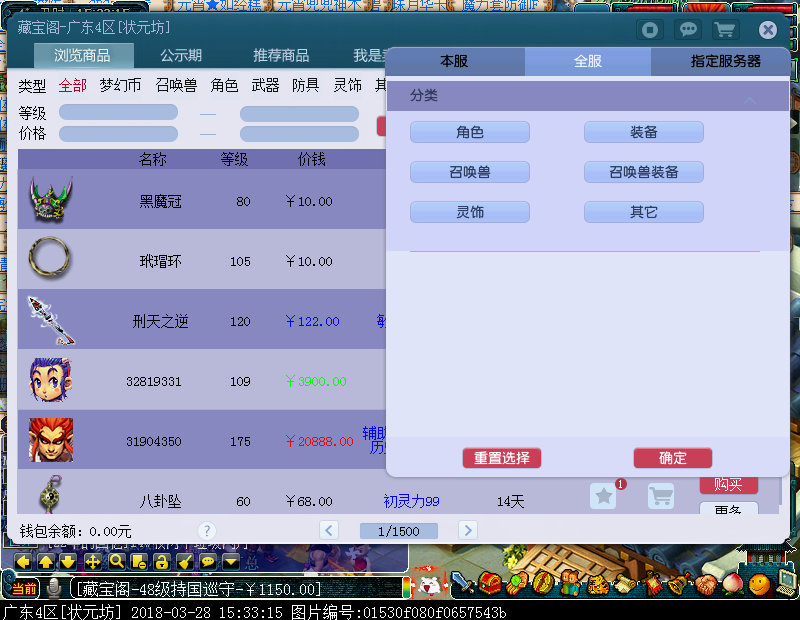Favorite the 八卦坠 item with star icon
Screen dimensions: 800x620
pos(604,495)
